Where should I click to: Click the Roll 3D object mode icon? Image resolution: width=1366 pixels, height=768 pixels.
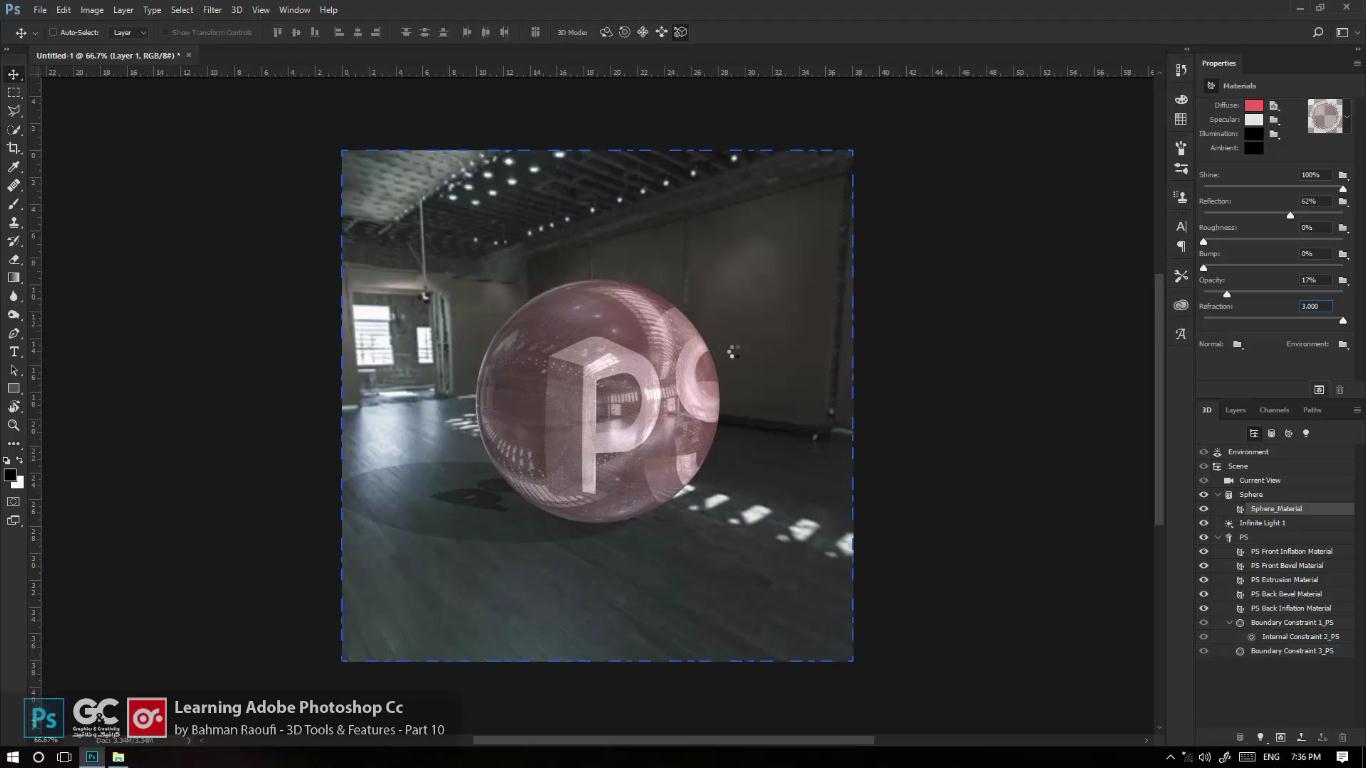click(625, 32)
